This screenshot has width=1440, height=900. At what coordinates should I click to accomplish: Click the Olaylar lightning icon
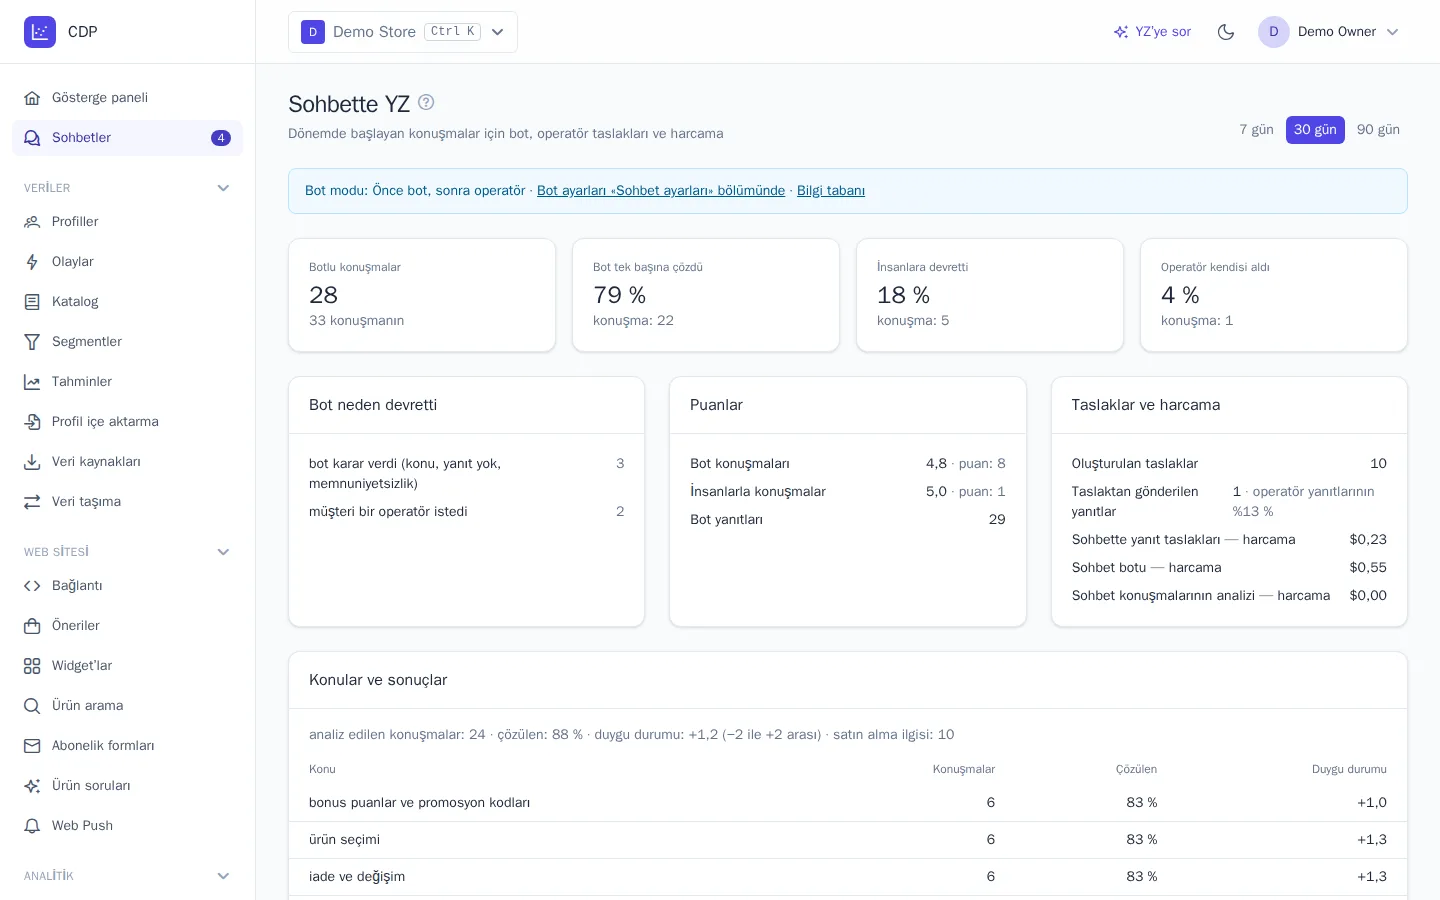(32, 262)
